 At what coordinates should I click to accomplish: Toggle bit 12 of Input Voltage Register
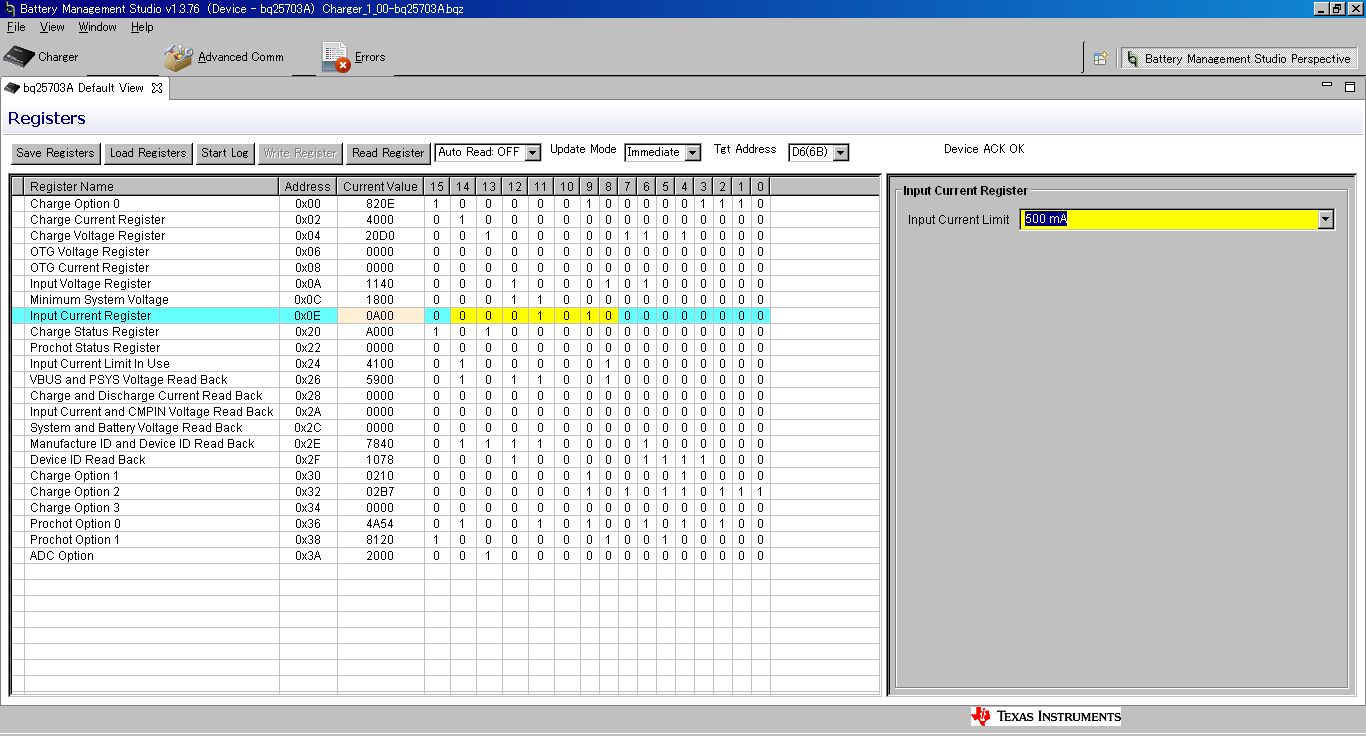(514, 284)
